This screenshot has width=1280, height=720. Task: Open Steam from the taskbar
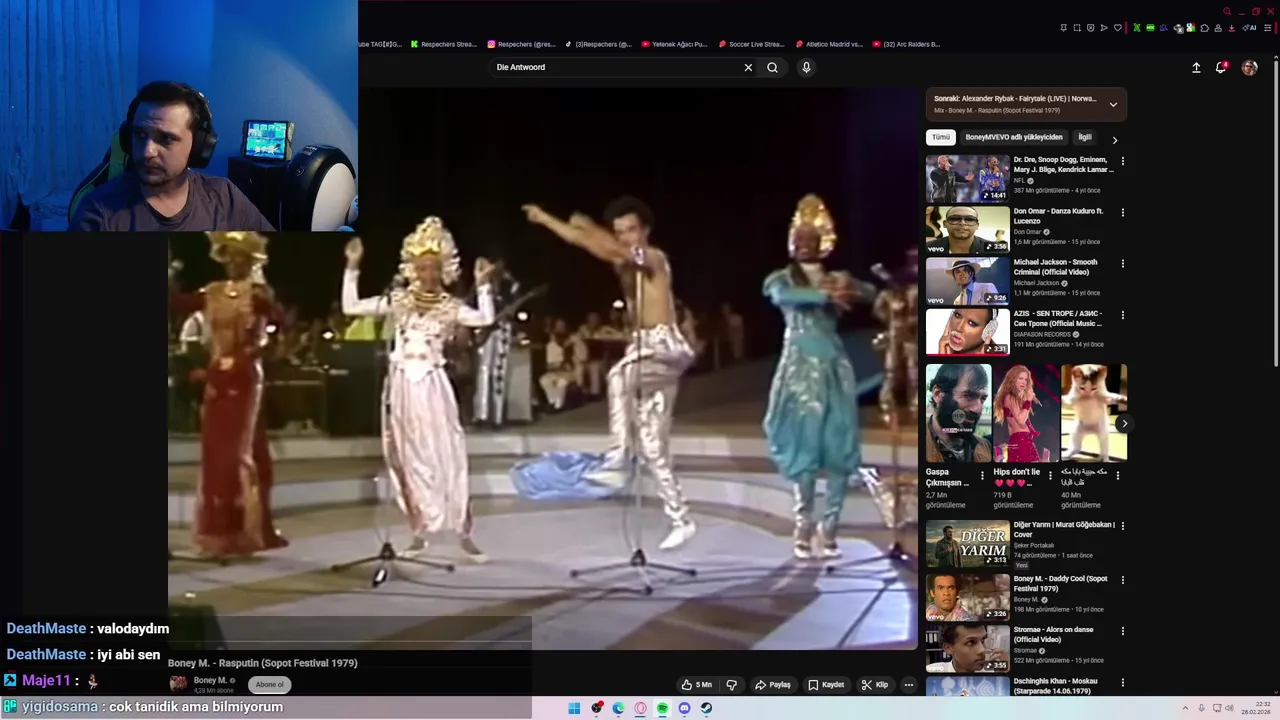[x=706, y=708]
